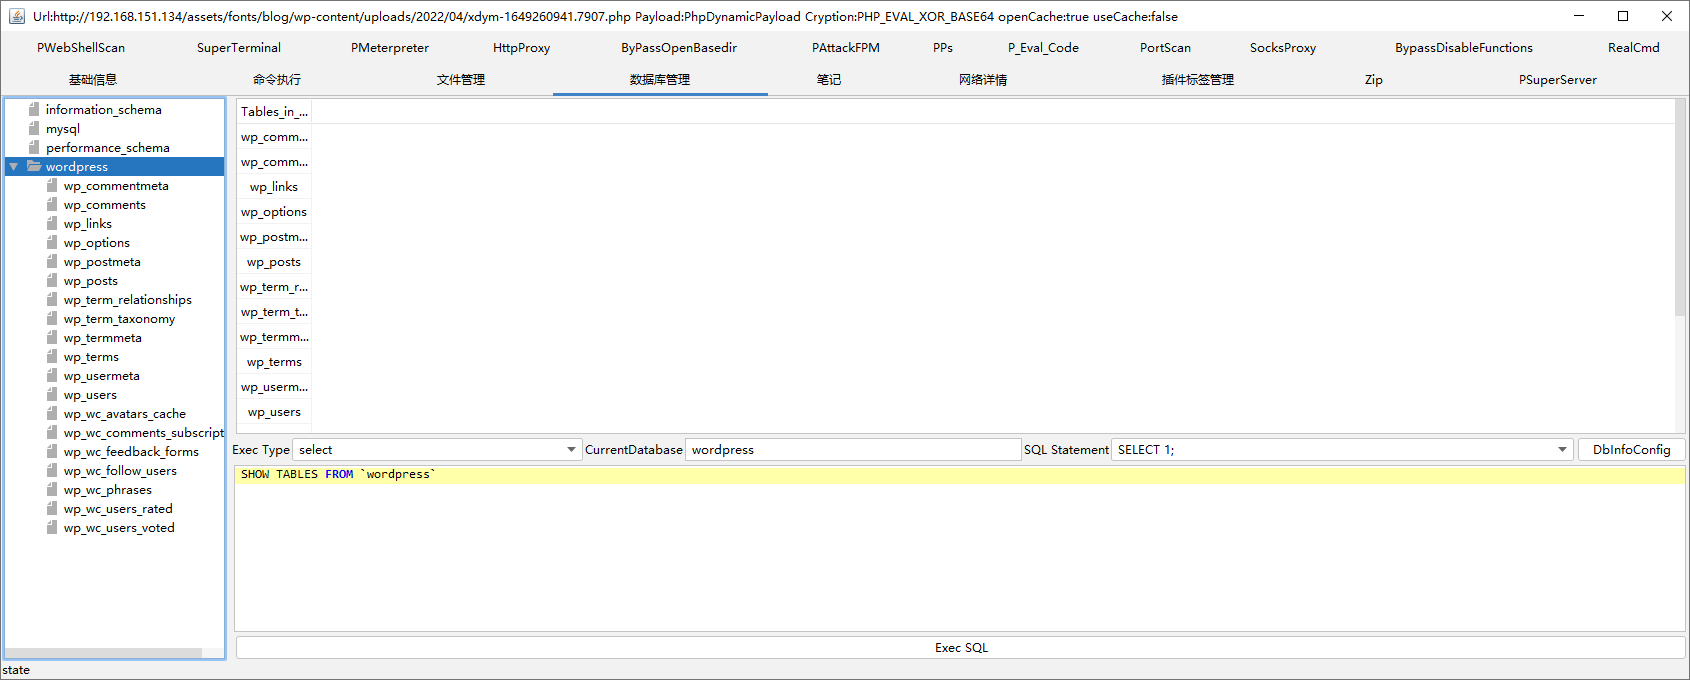Open the 文件管理 tab
The width and height of the screenshot is (1690, 680).
[x=461, y=80]
